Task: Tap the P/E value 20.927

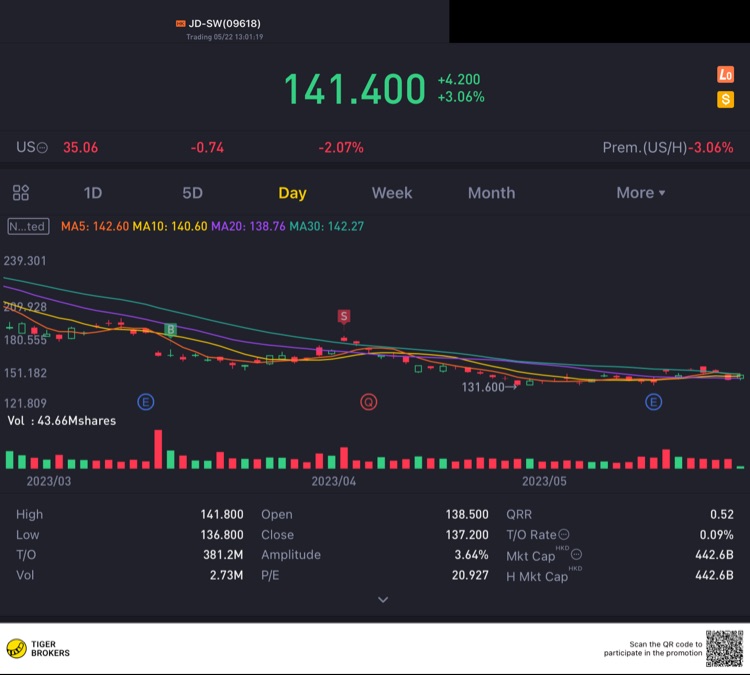Action: (470, 575)
